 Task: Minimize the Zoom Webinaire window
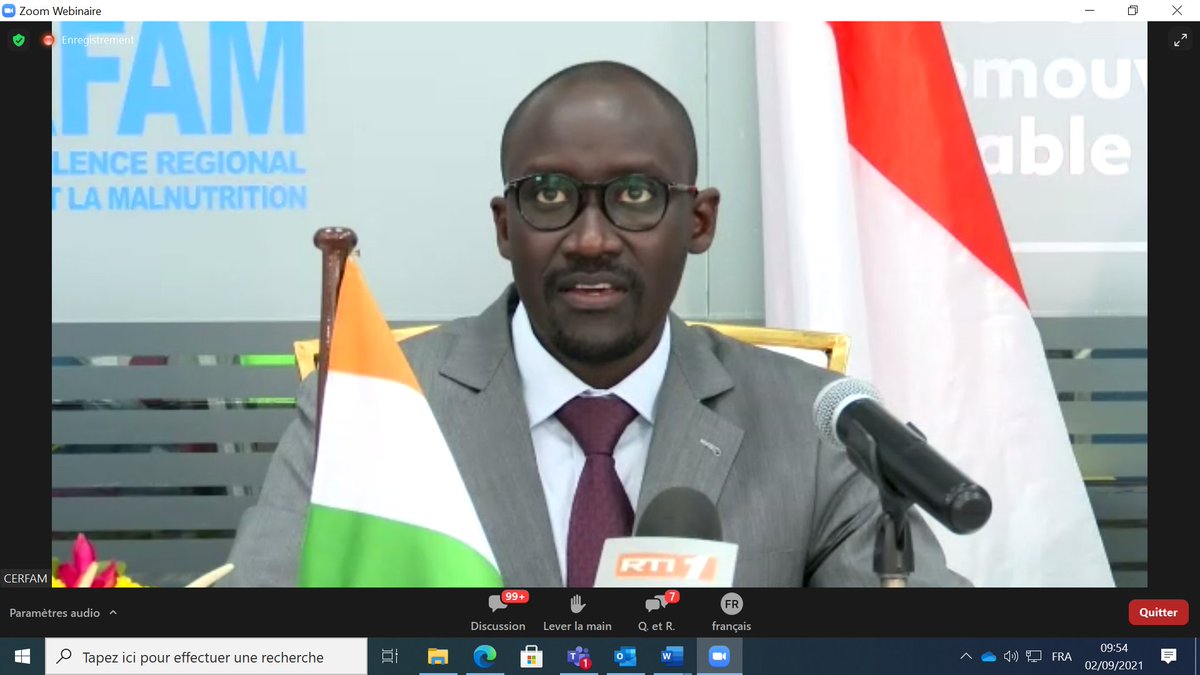1088,11
